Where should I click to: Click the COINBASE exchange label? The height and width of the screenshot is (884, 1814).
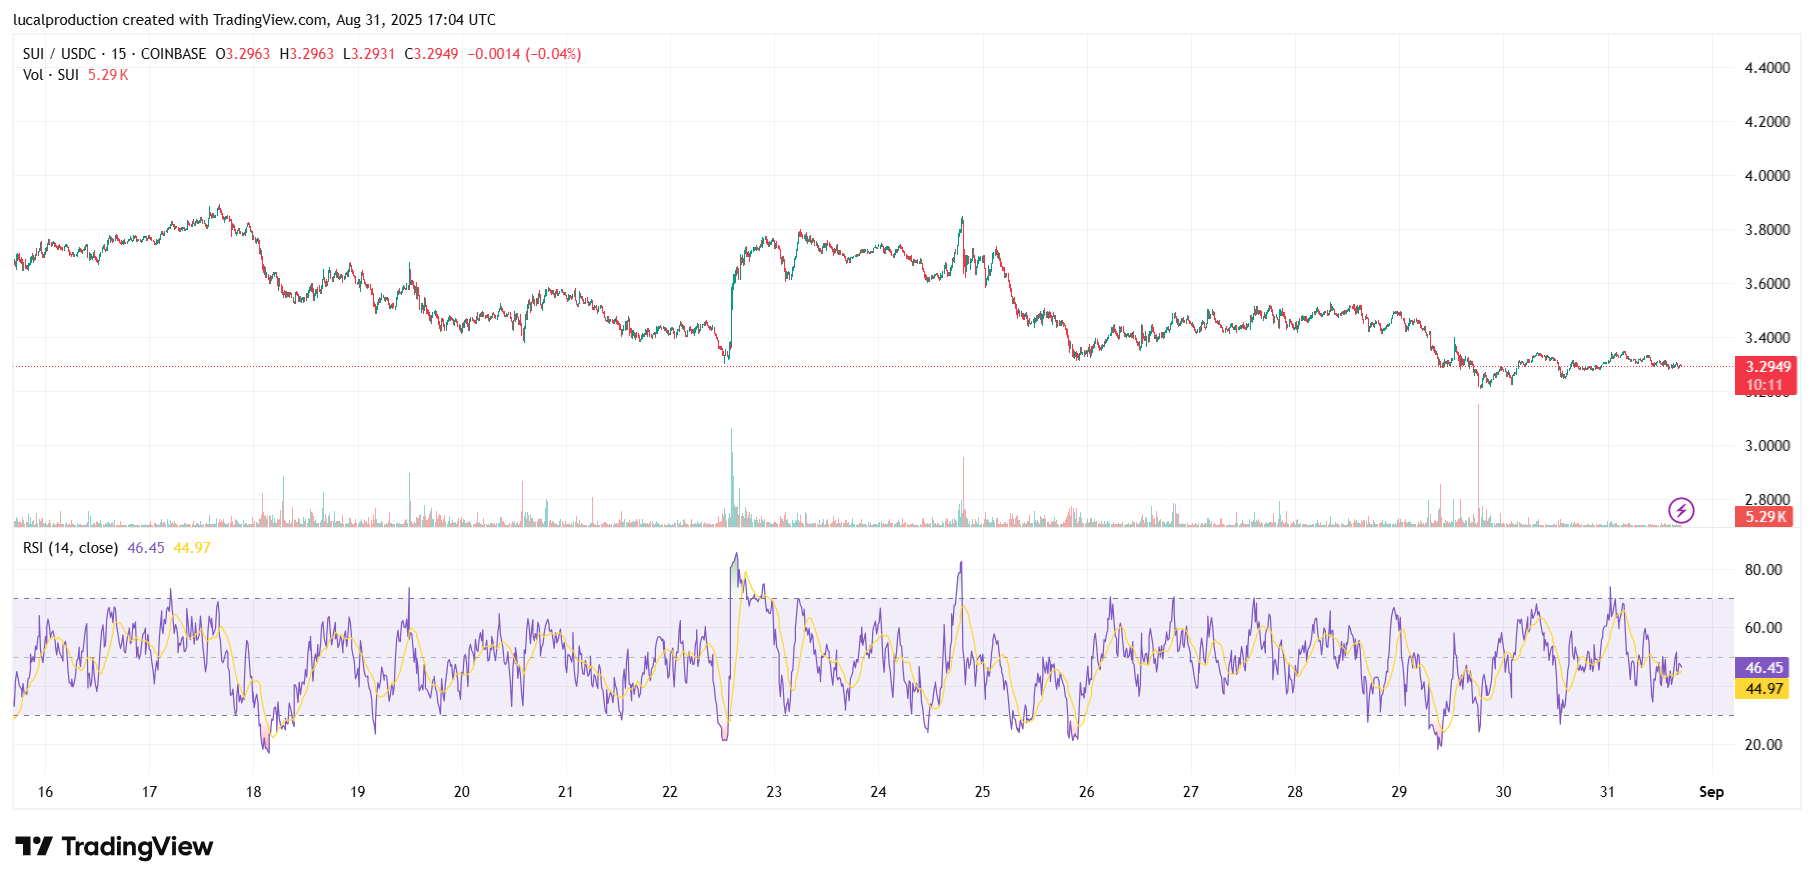[173, 54]
